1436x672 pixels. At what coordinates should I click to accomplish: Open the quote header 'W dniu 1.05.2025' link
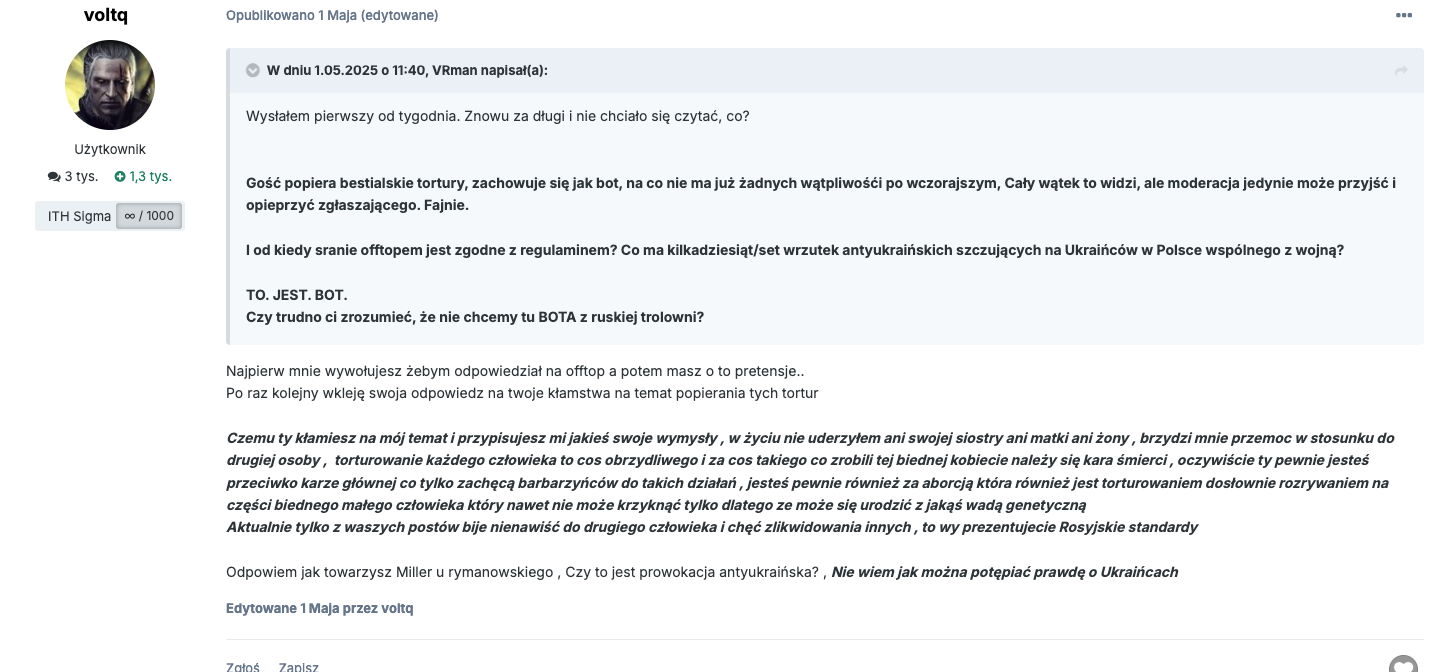(406, 70)
